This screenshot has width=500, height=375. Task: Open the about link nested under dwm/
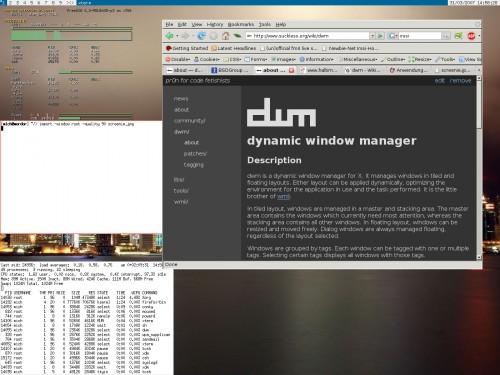191,143
